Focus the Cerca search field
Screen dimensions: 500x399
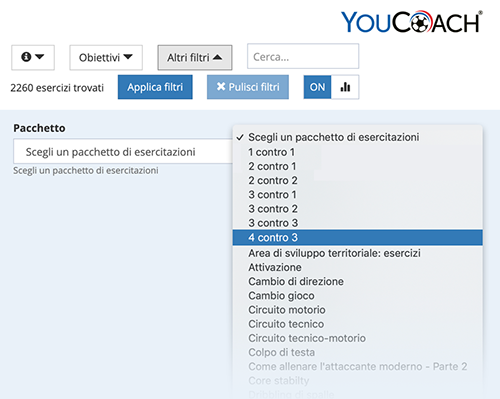pyautogui.click(x=303, y=56)
